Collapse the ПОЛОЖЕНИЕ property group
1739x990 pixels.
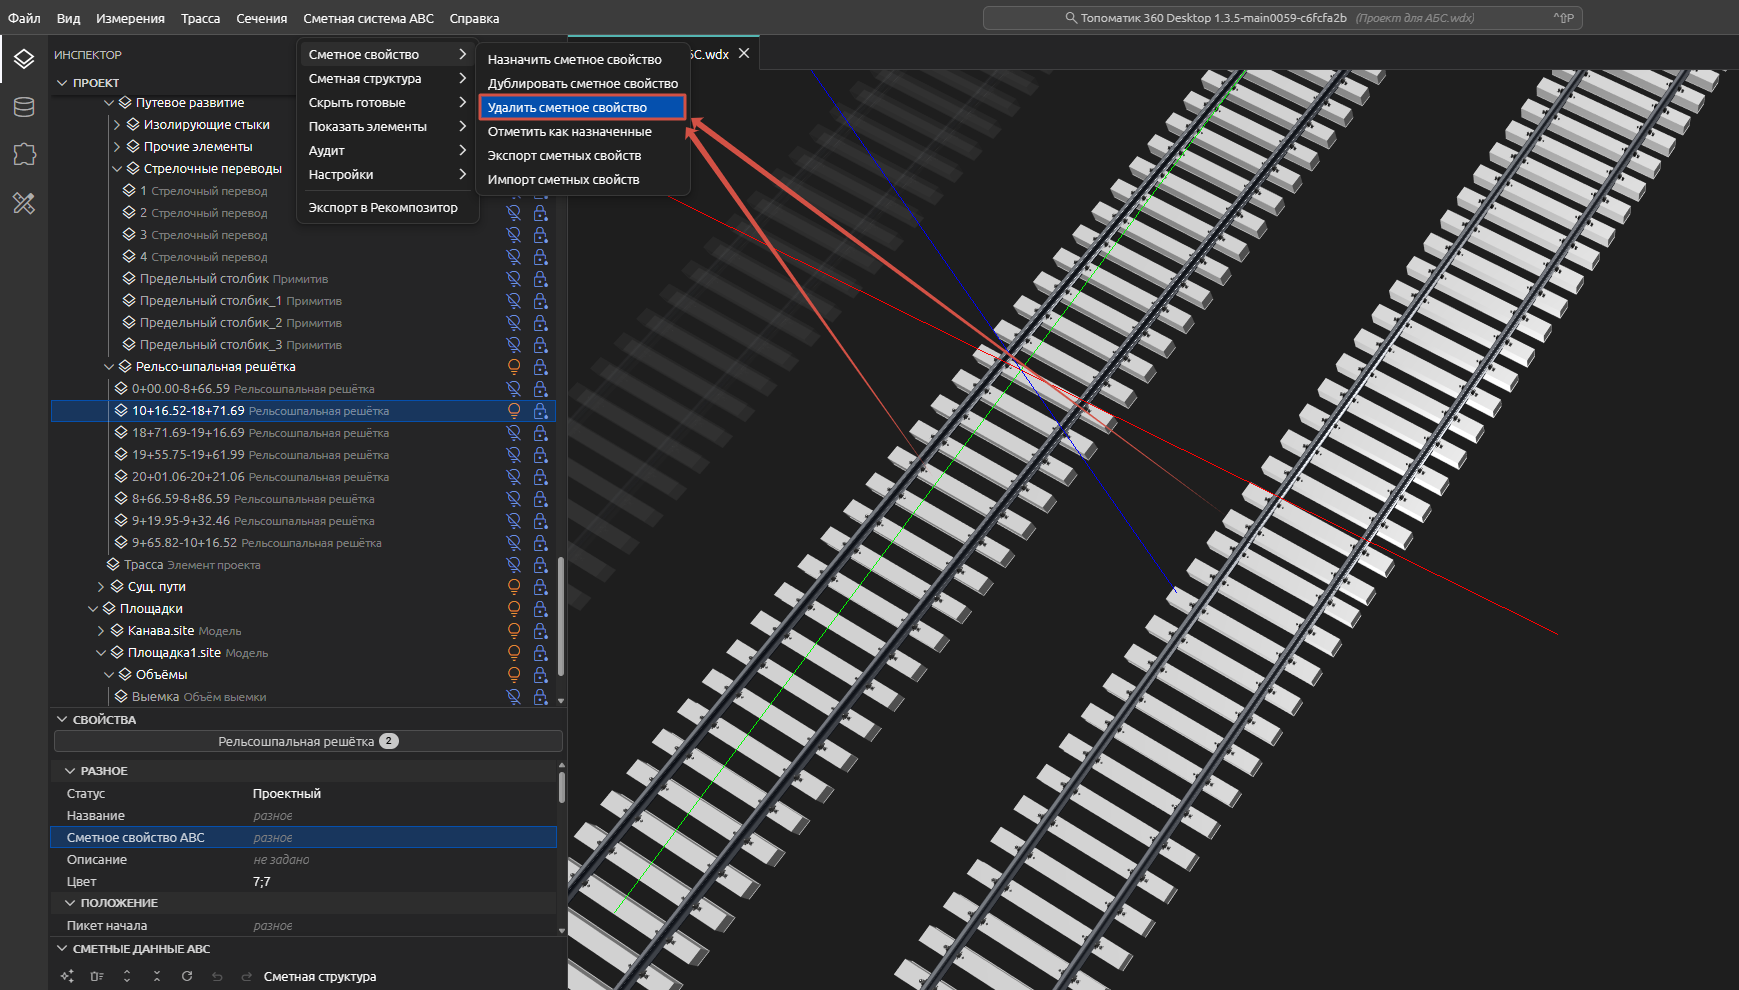70,903
